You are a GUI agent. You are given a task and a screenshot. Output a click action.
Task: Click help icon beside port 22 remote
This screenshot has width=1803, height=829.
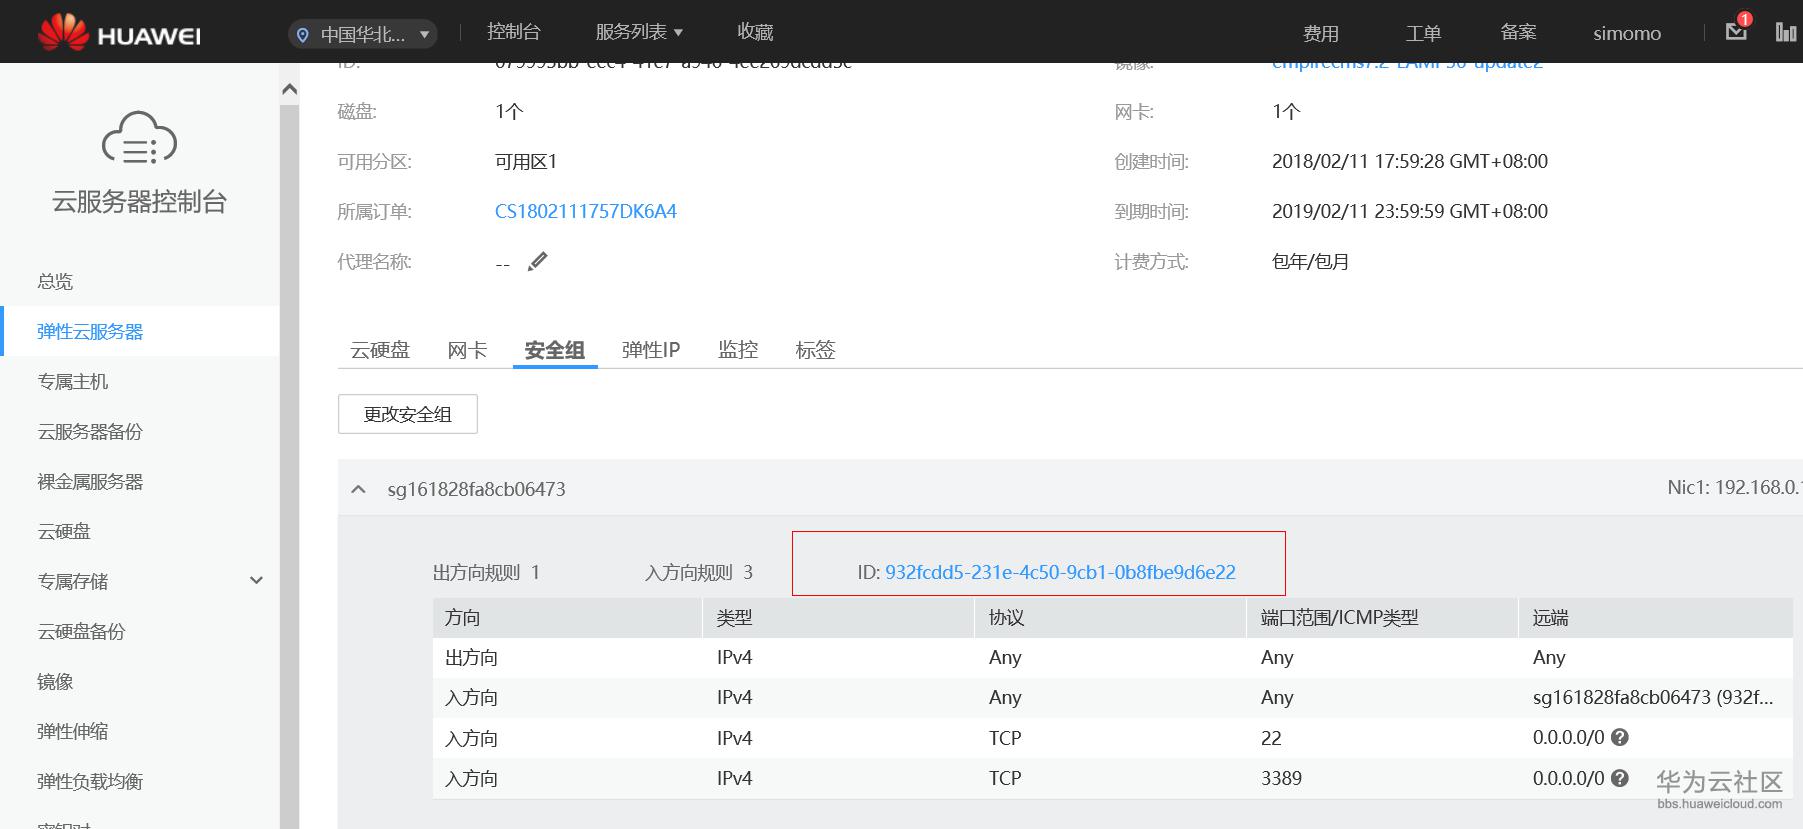pos(1620,737)
